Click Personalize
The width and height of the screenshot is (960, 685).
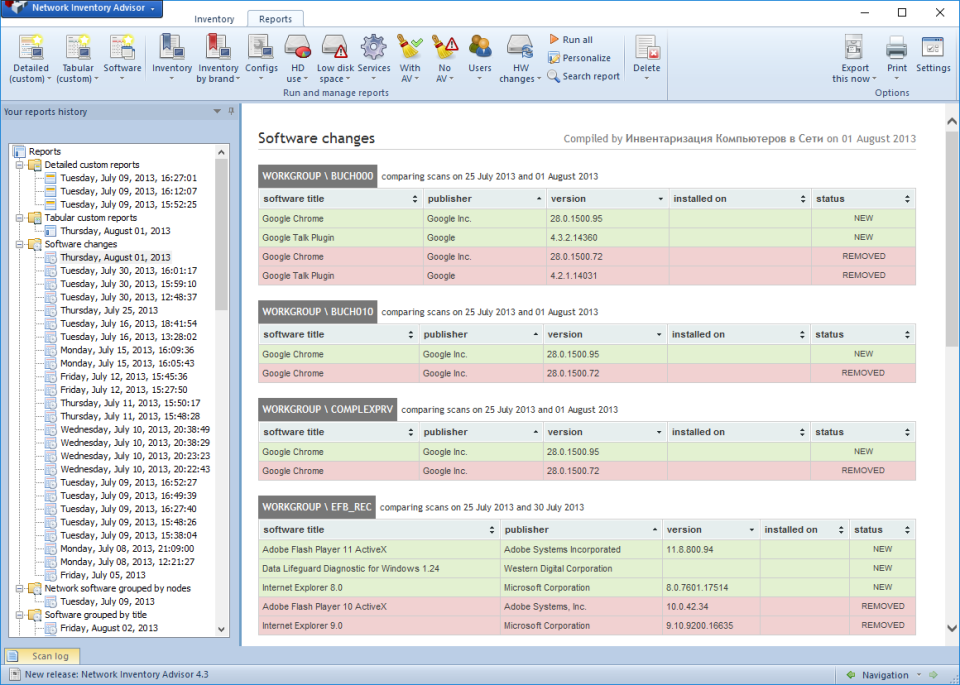(x=579, y=58)
